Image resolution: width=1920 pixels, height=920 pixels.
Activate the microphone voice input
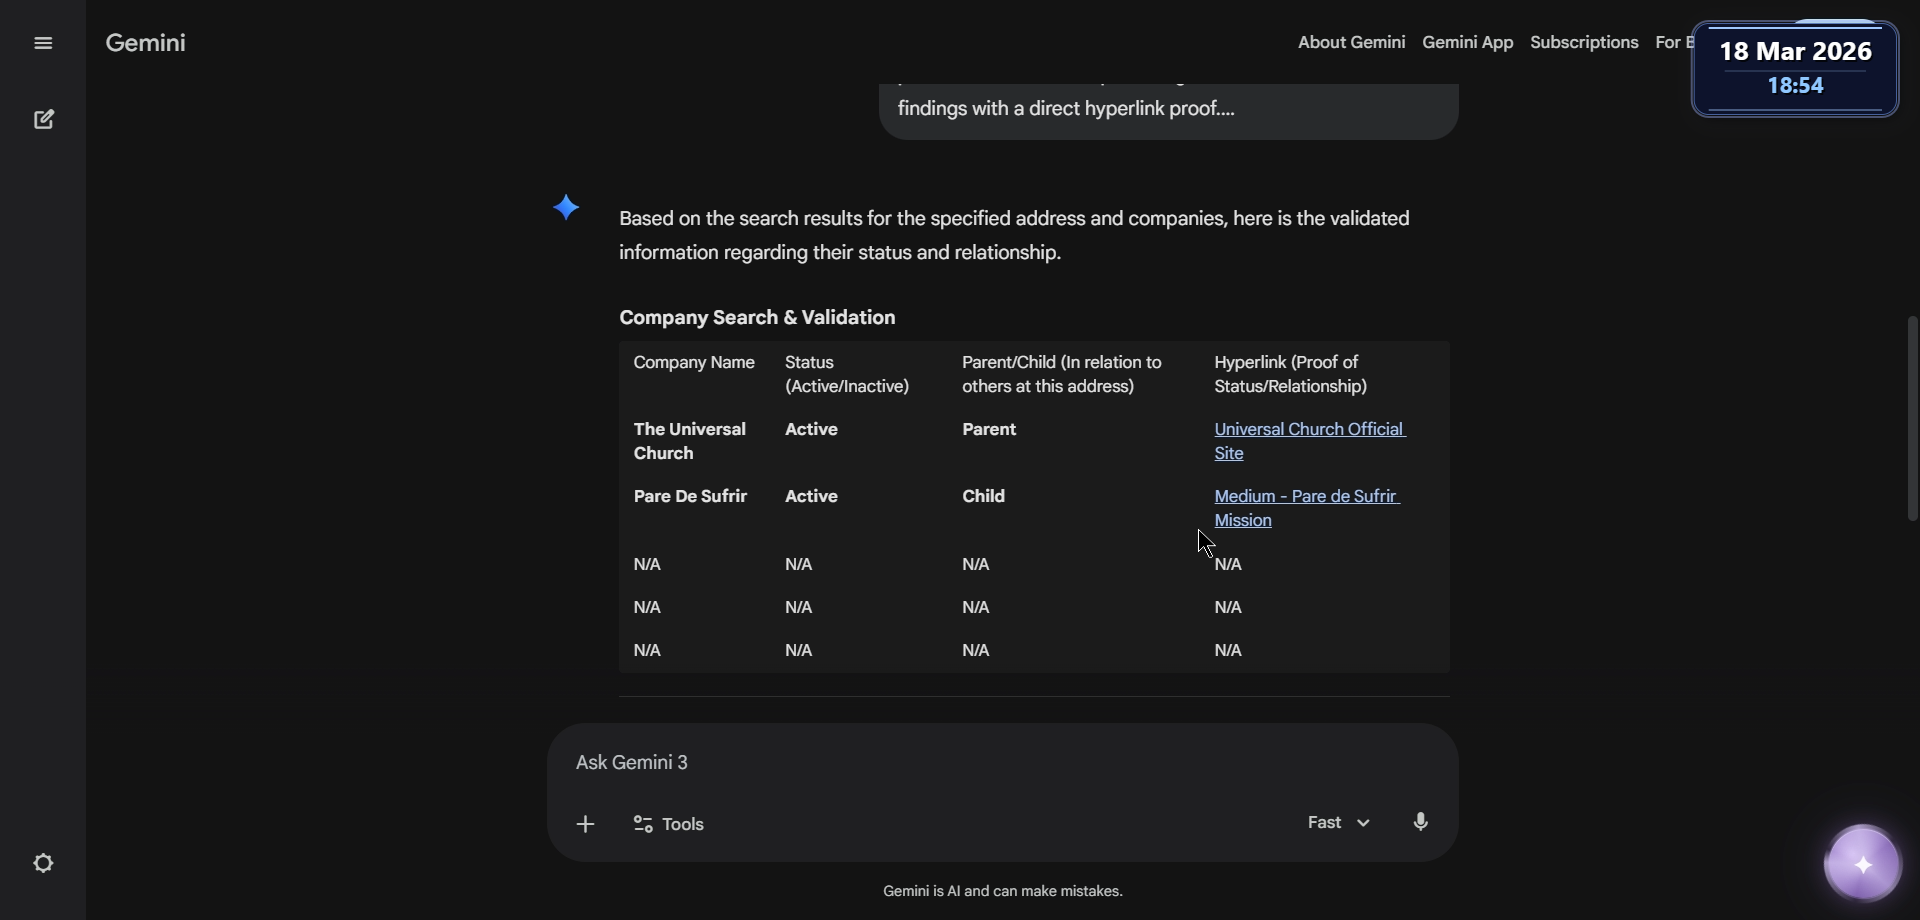[1421, 822]
